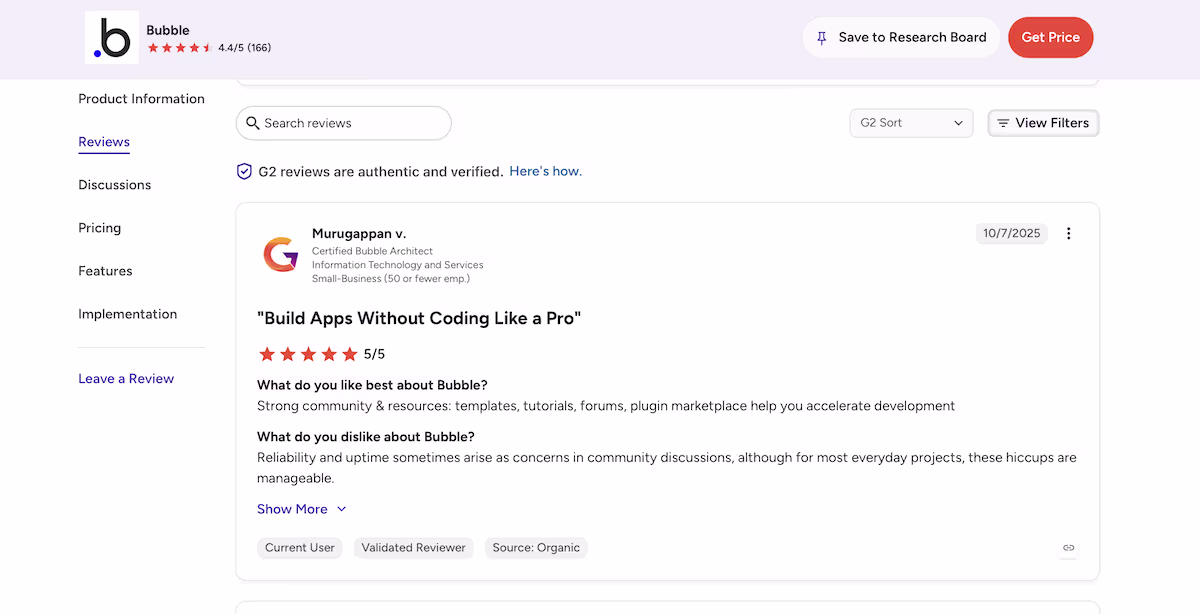The width and height of the screenshot is (1200, 614).
Task: Click the 4.4/5 (166) rating text
Action: (x=245, y=48)
